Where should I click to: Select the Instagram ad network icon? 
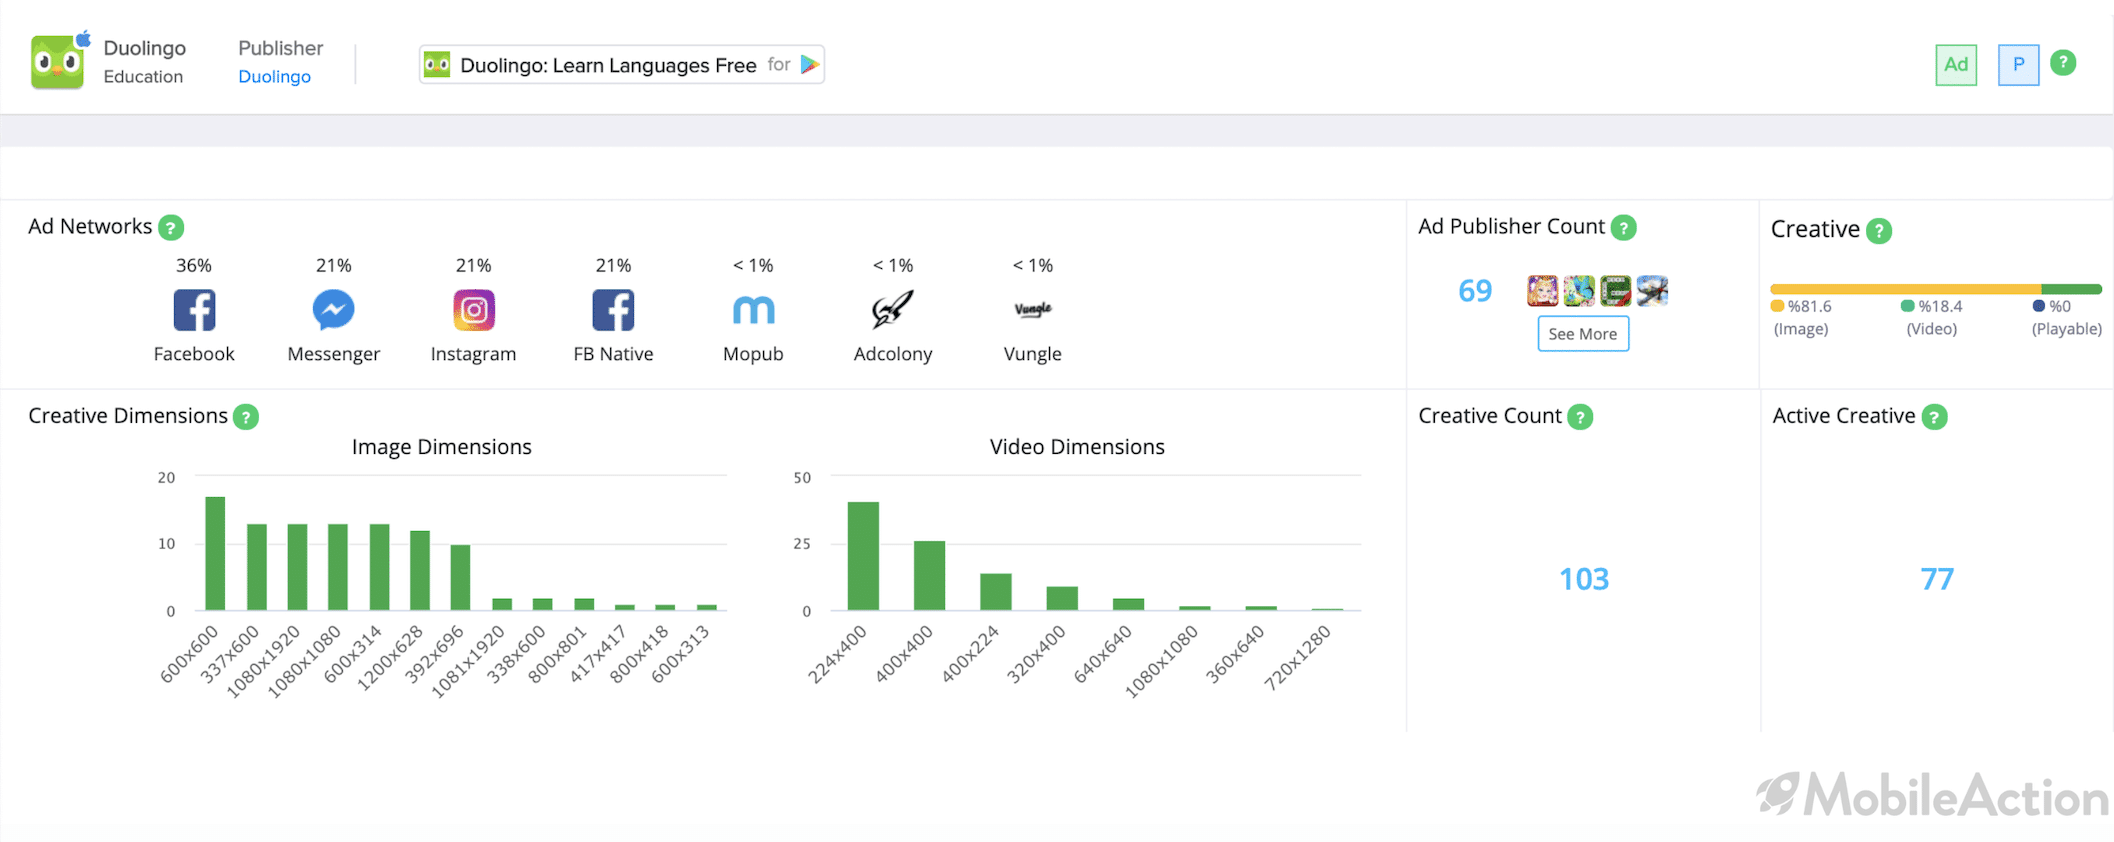coord(474,310)
